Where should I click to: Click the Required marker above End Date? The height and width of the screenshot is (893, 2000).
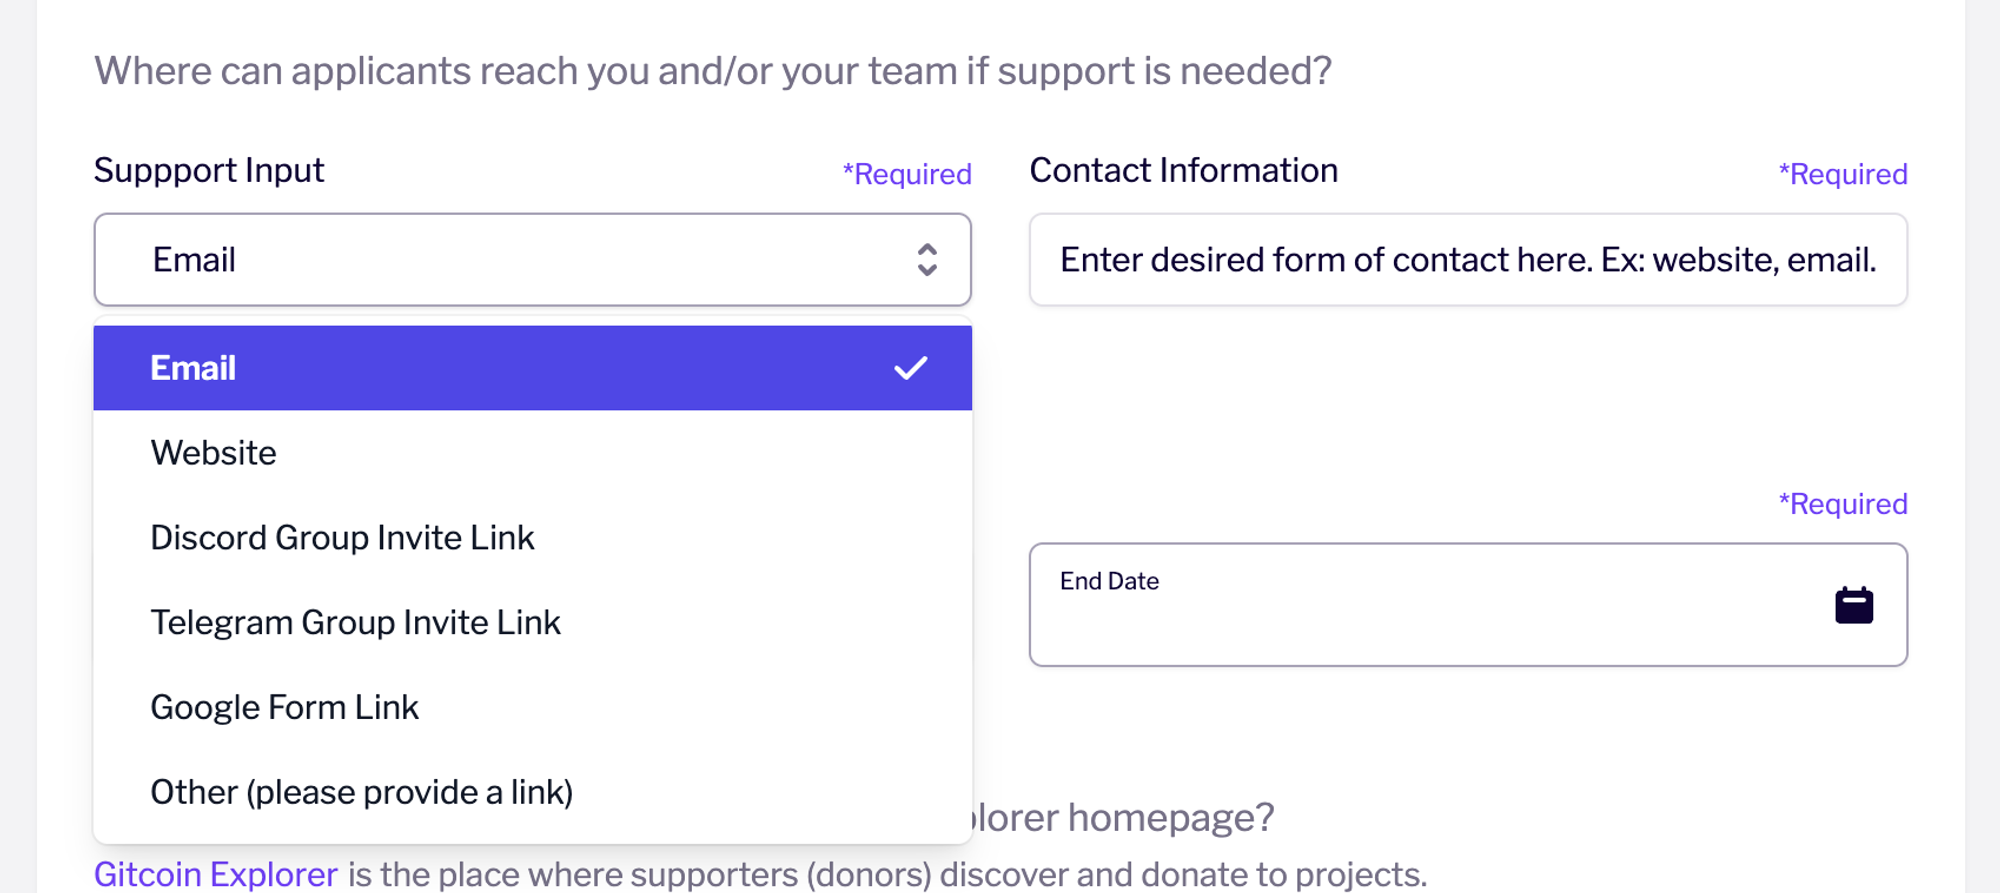click(x=1843, y=504)
